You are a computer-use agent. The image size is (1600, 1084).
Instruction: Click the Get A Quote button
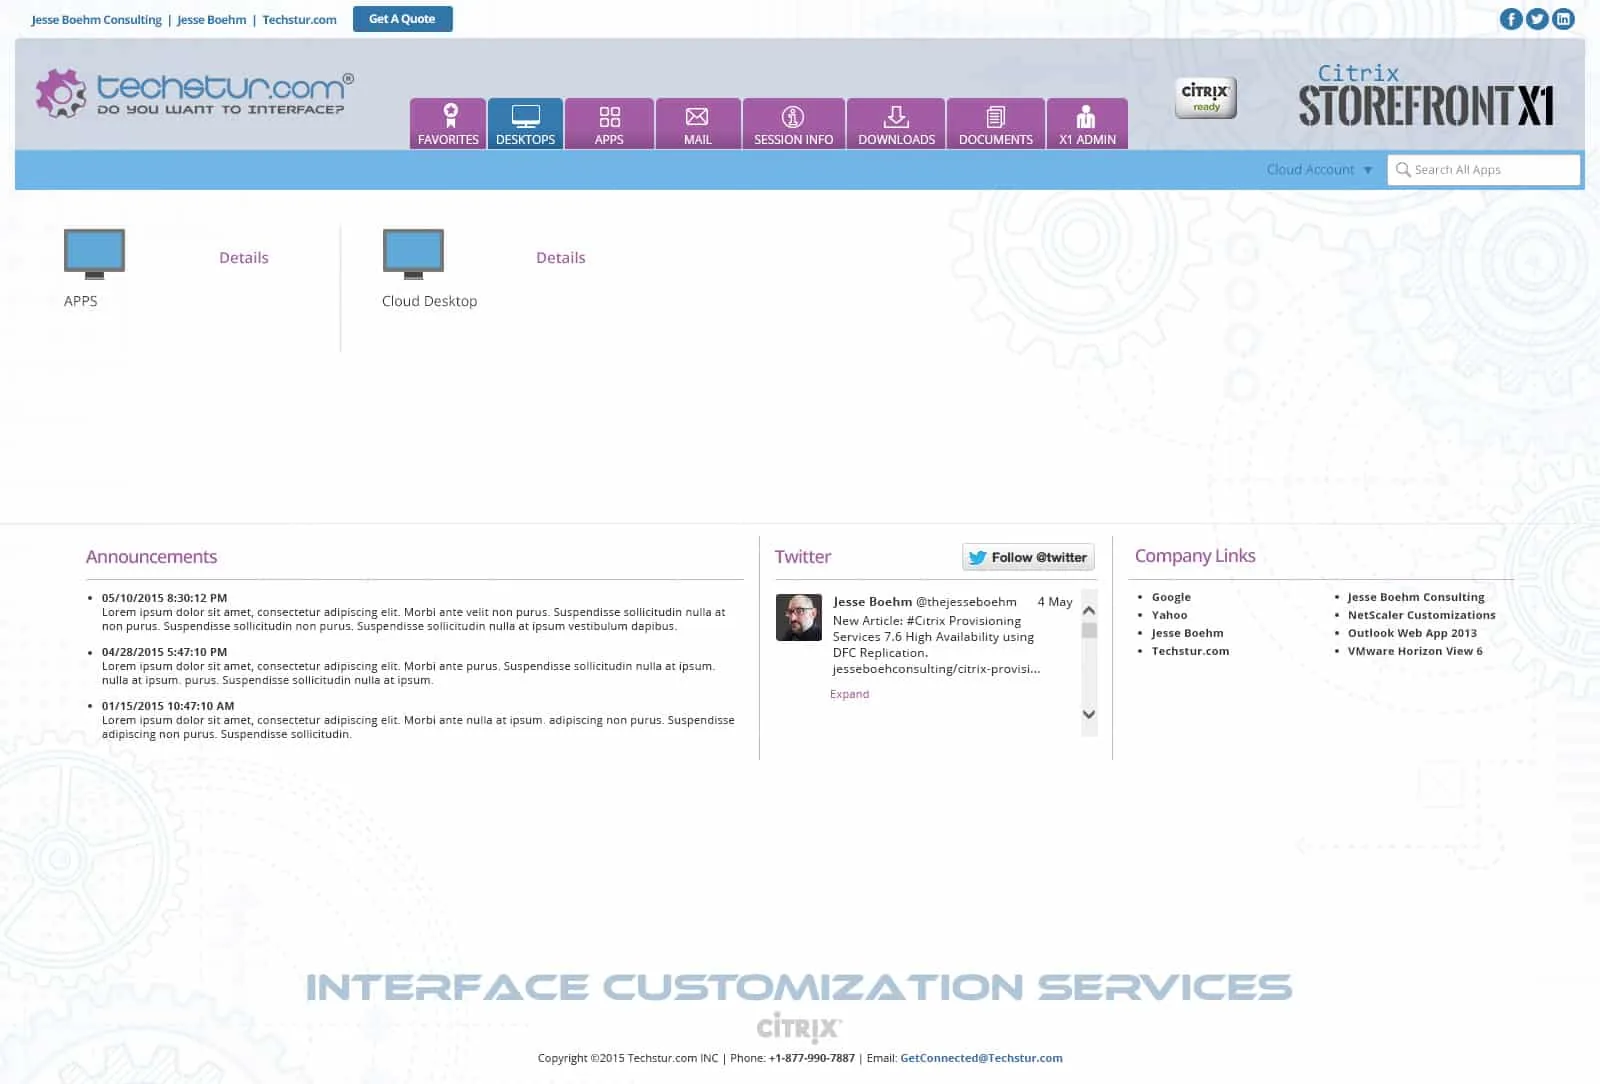(x=402, y=19)
